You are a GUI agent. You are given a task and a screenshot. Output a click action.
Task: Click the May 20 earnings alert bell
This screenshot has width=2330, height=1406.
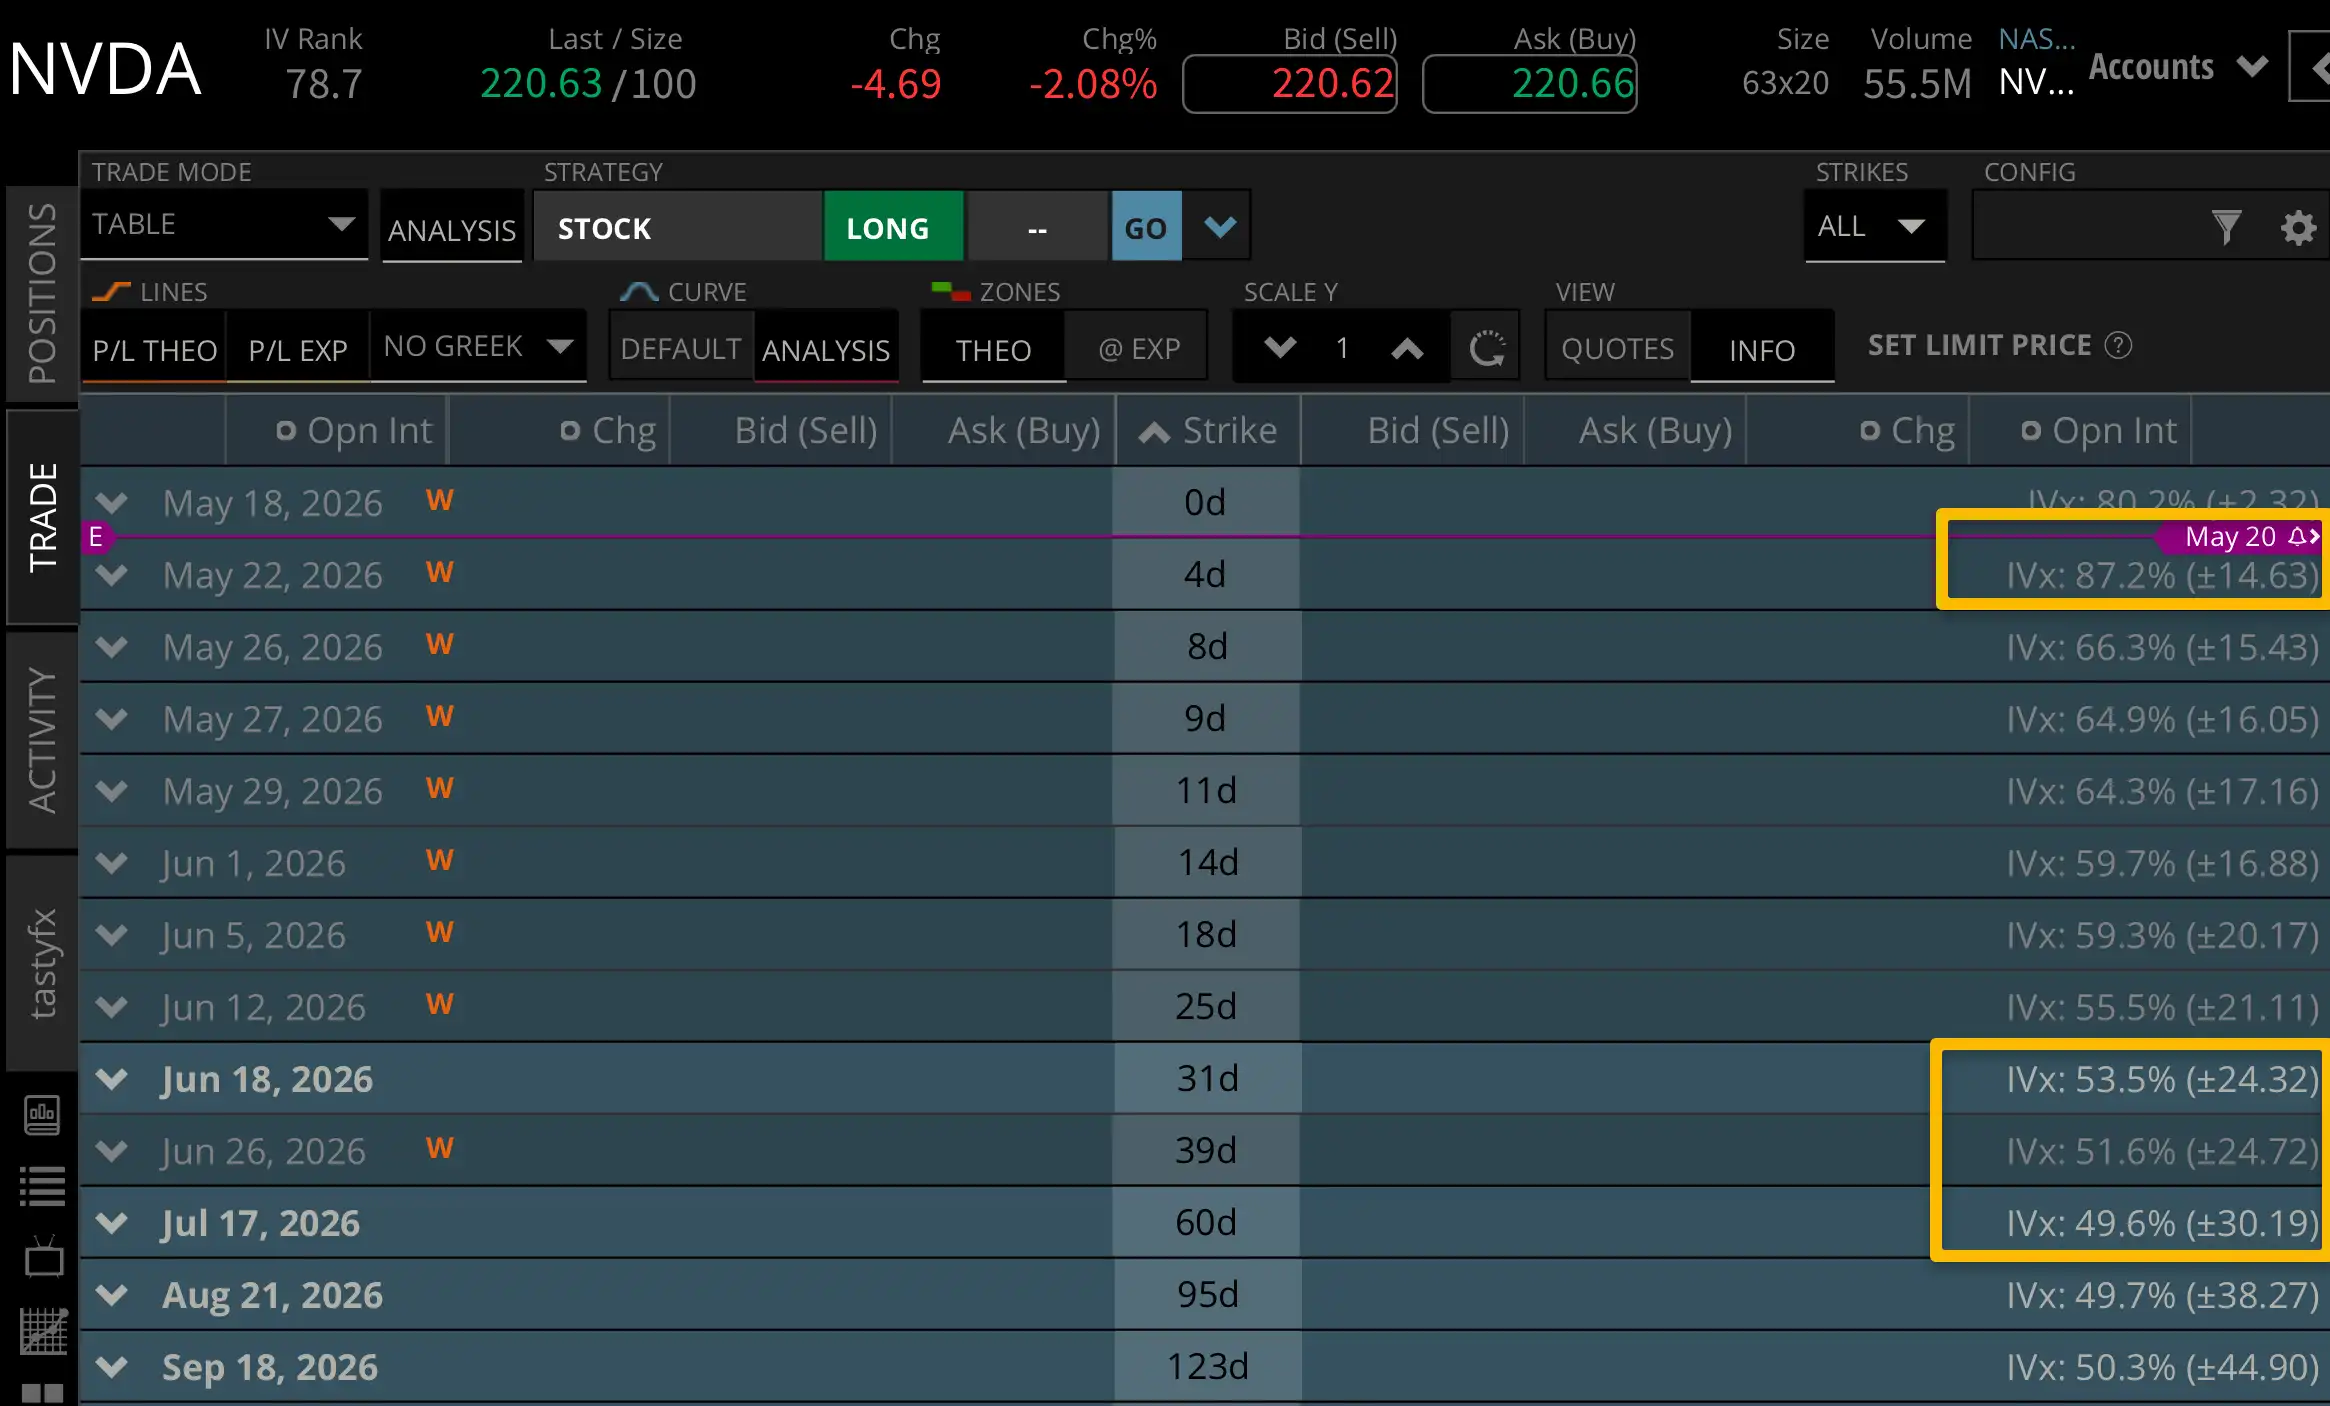pos(2297,536)
